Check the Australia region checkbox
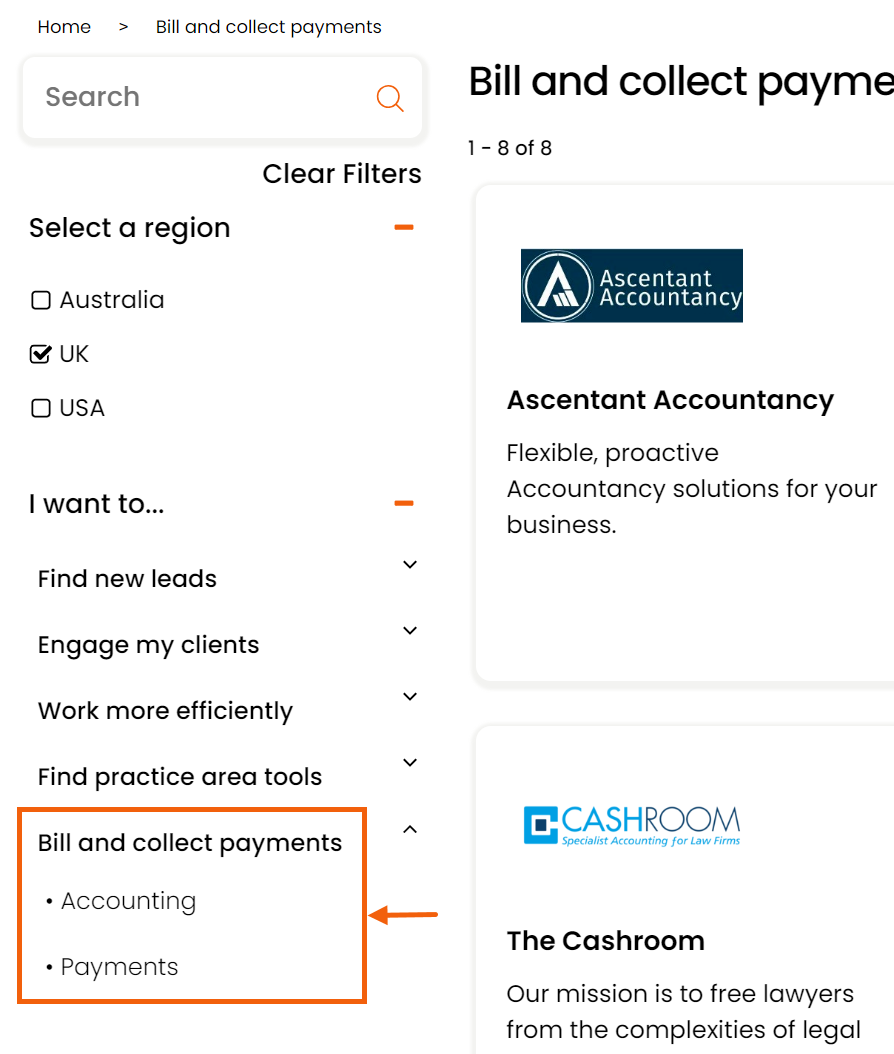Viewport: 894px width, 1054px height. [41, 300]
